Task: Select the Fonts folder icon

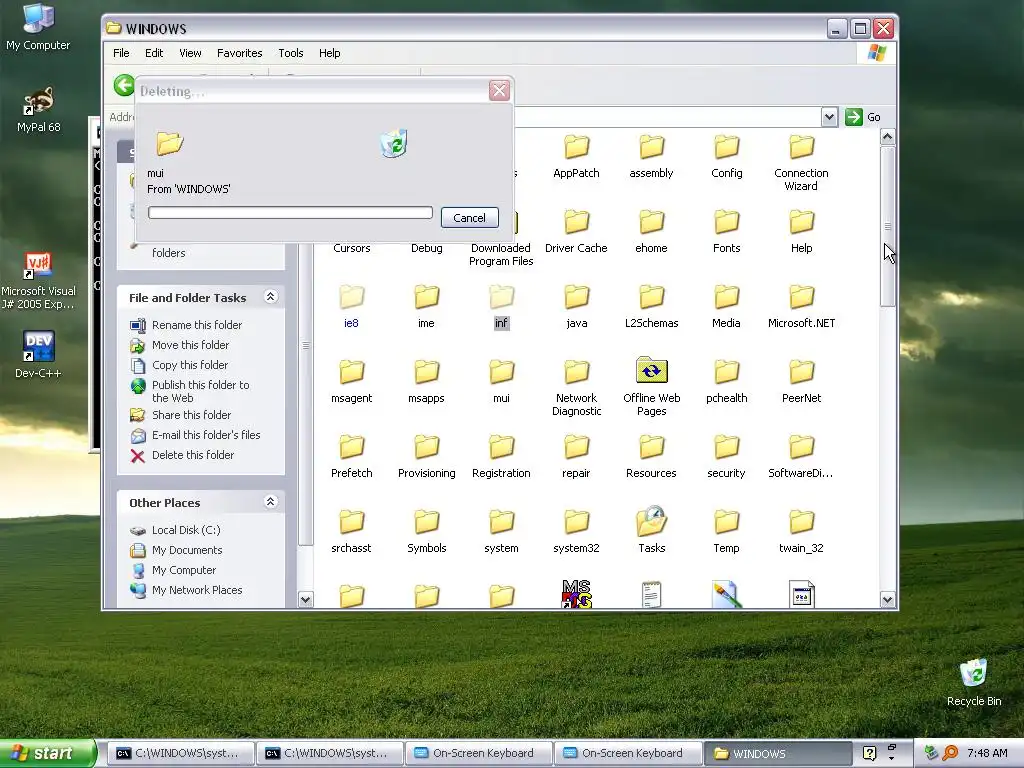Action: [726, 222]
